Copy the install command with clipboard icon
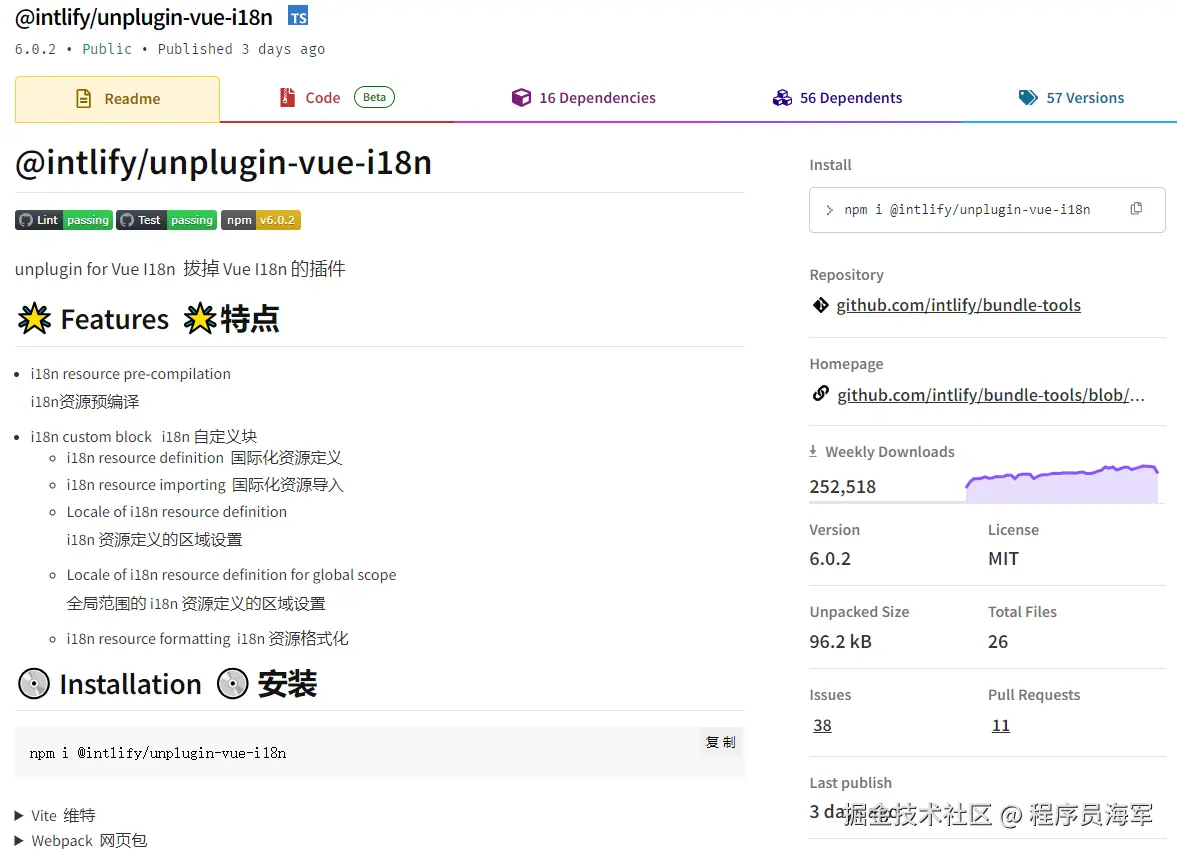 coord(1136,209)
